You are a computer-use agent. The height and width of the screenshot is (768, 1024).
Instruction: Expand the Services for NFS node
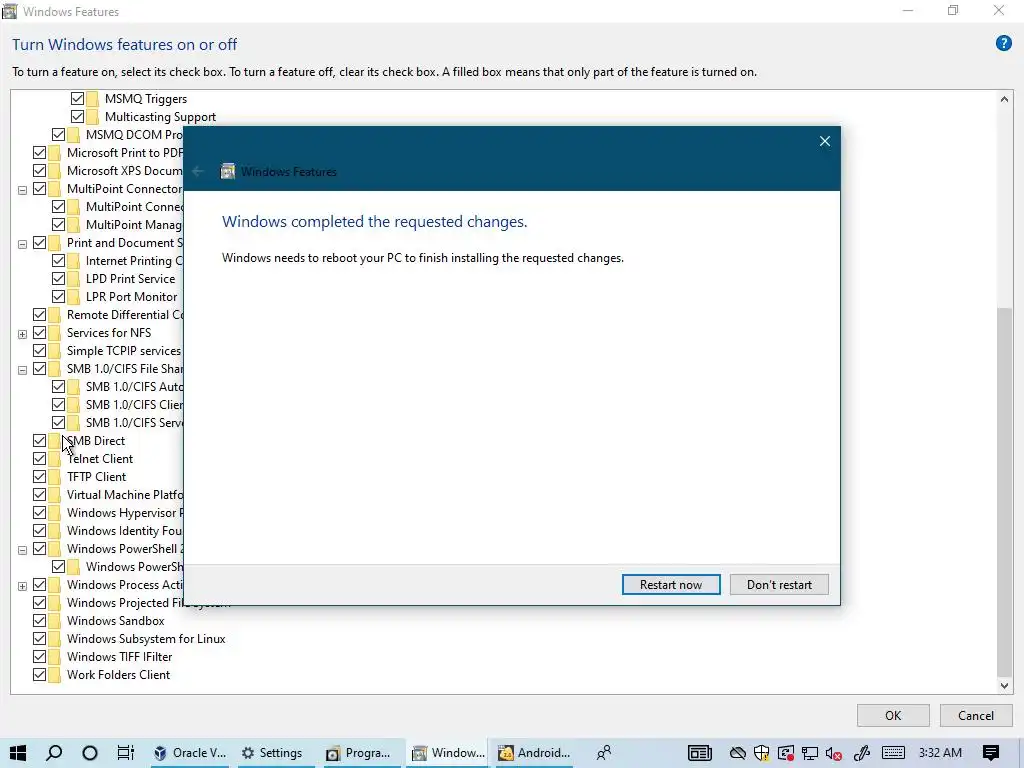22,334
